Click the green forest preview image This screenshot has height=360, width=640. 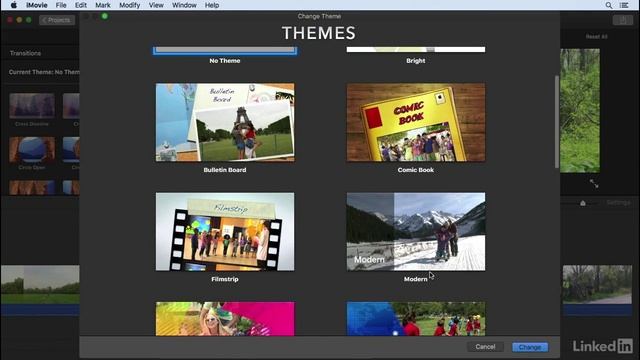point(580,111)
